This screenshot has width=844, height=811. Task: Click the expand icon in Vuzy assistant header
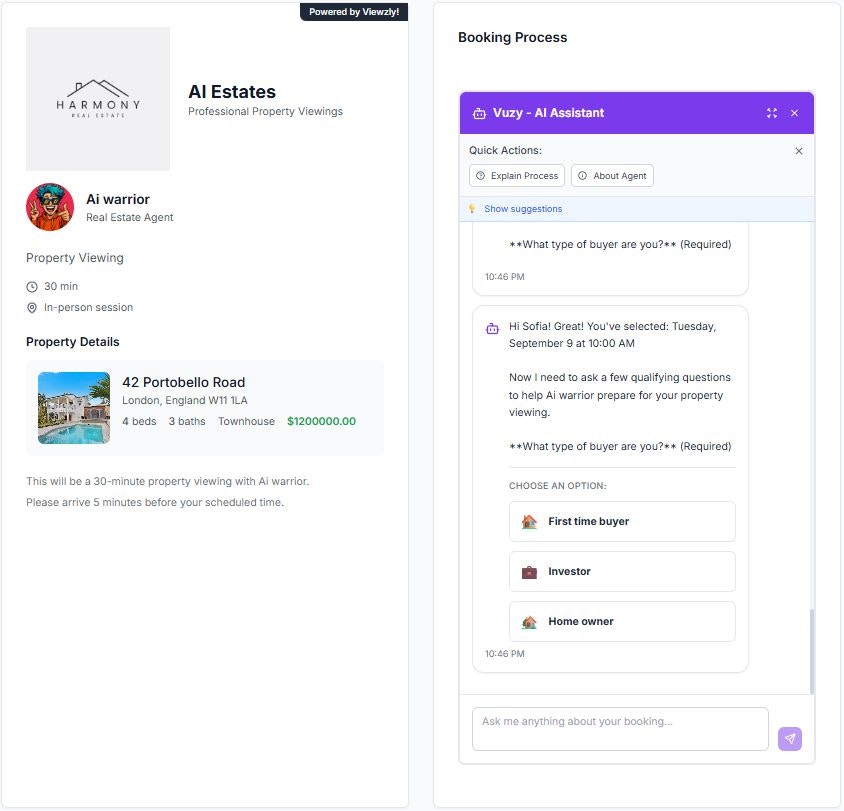click(x=772, y=113)
